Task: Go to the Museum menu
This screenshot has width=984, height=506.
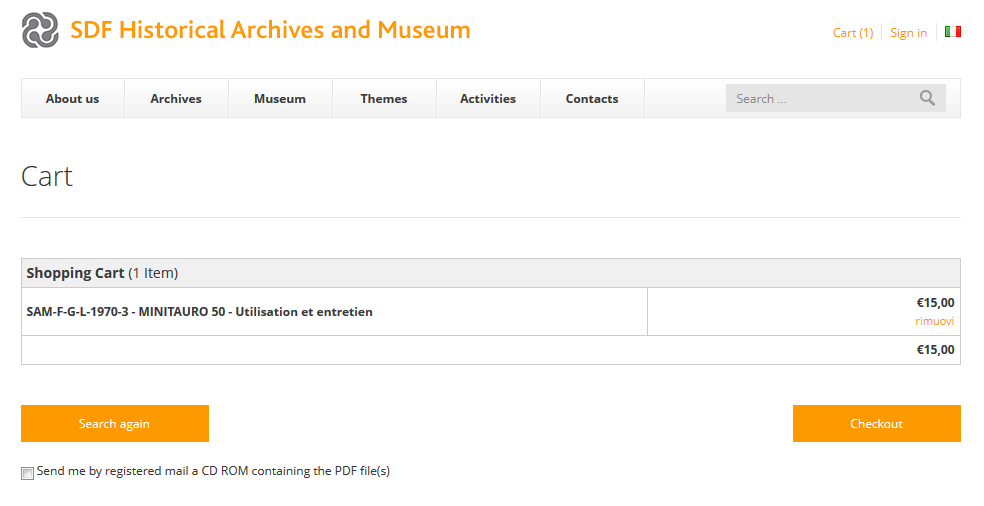Action: (280, 99)
